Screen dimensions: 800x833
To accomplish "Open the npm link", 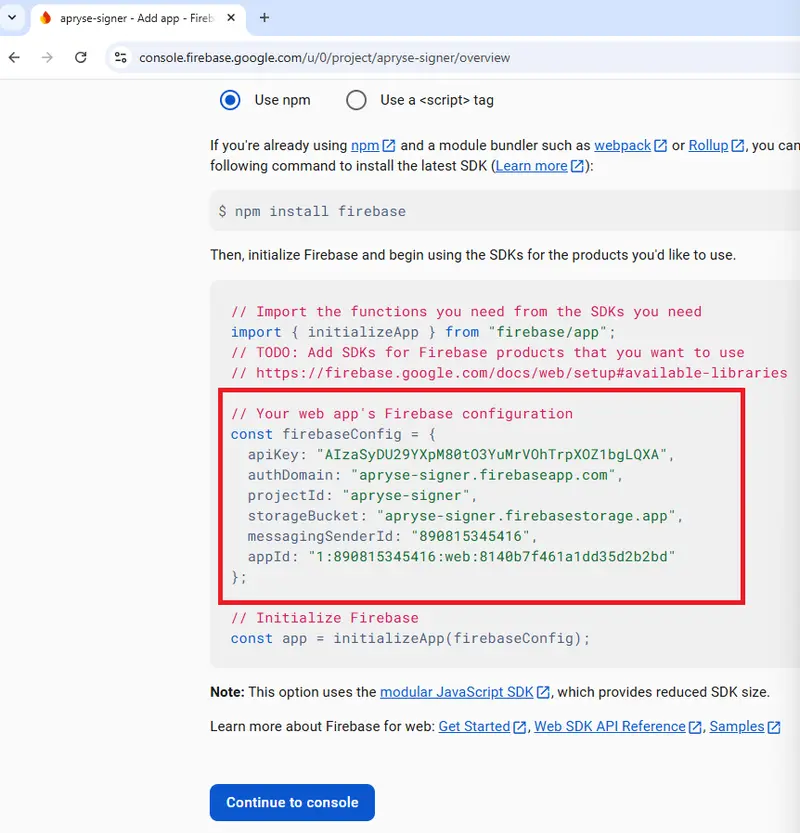I will pyautogui.click(x=365, y=145).
